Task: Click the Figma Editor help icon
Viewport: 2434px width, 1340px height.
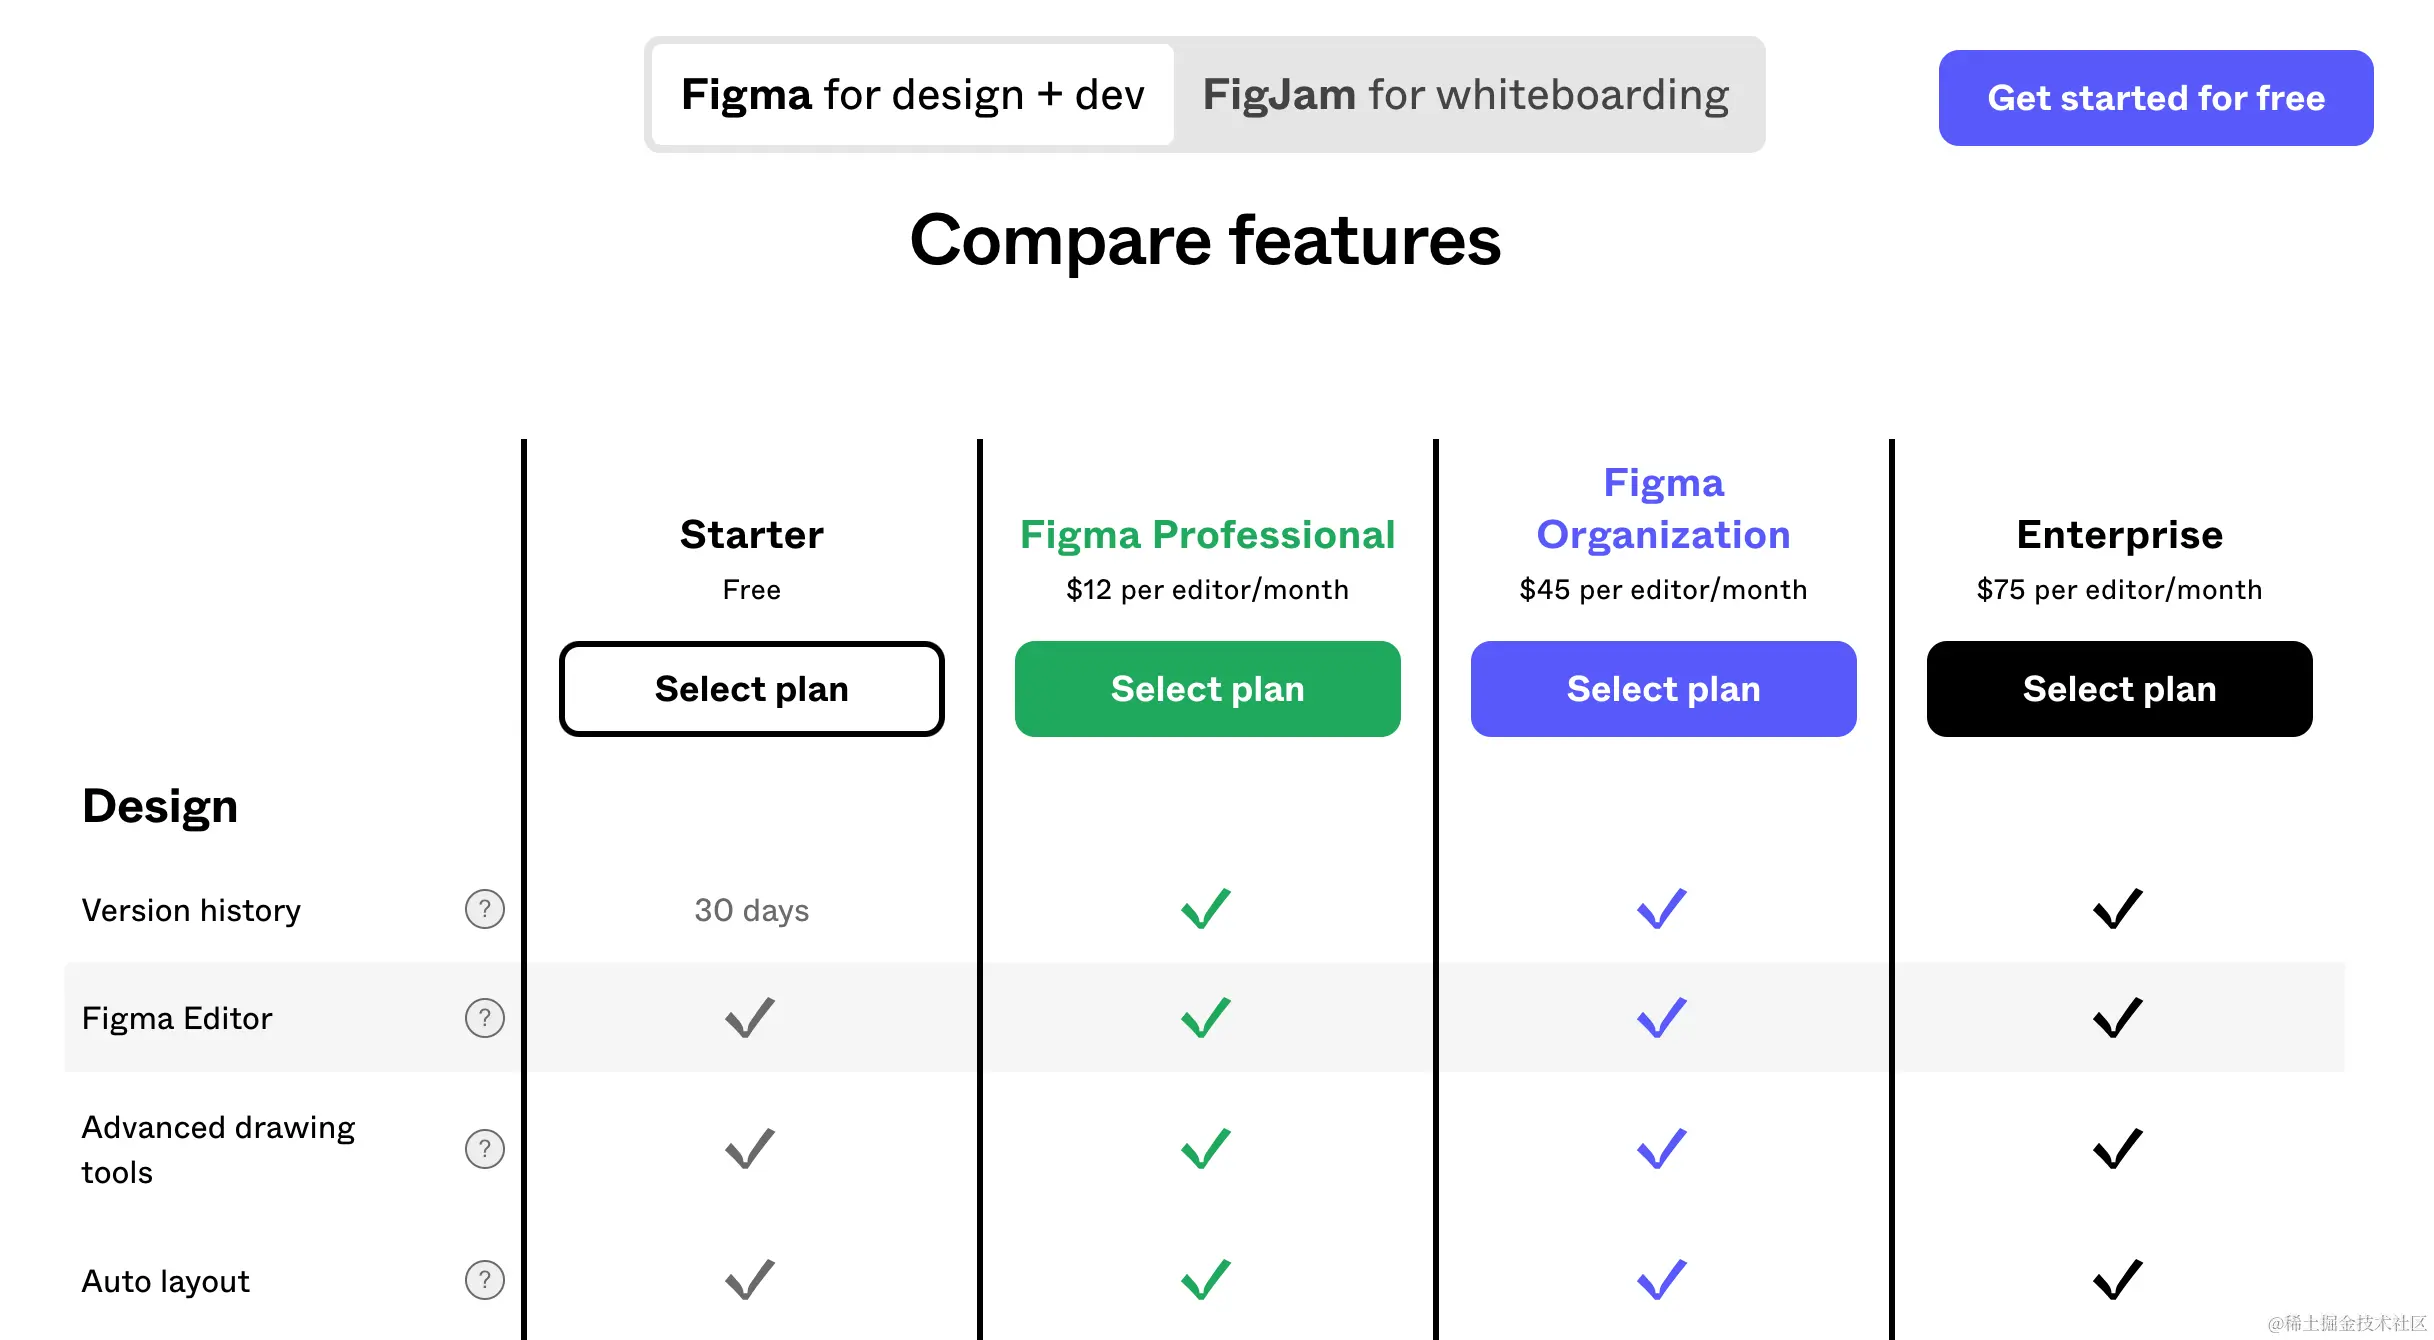Action: (484, 1018)
